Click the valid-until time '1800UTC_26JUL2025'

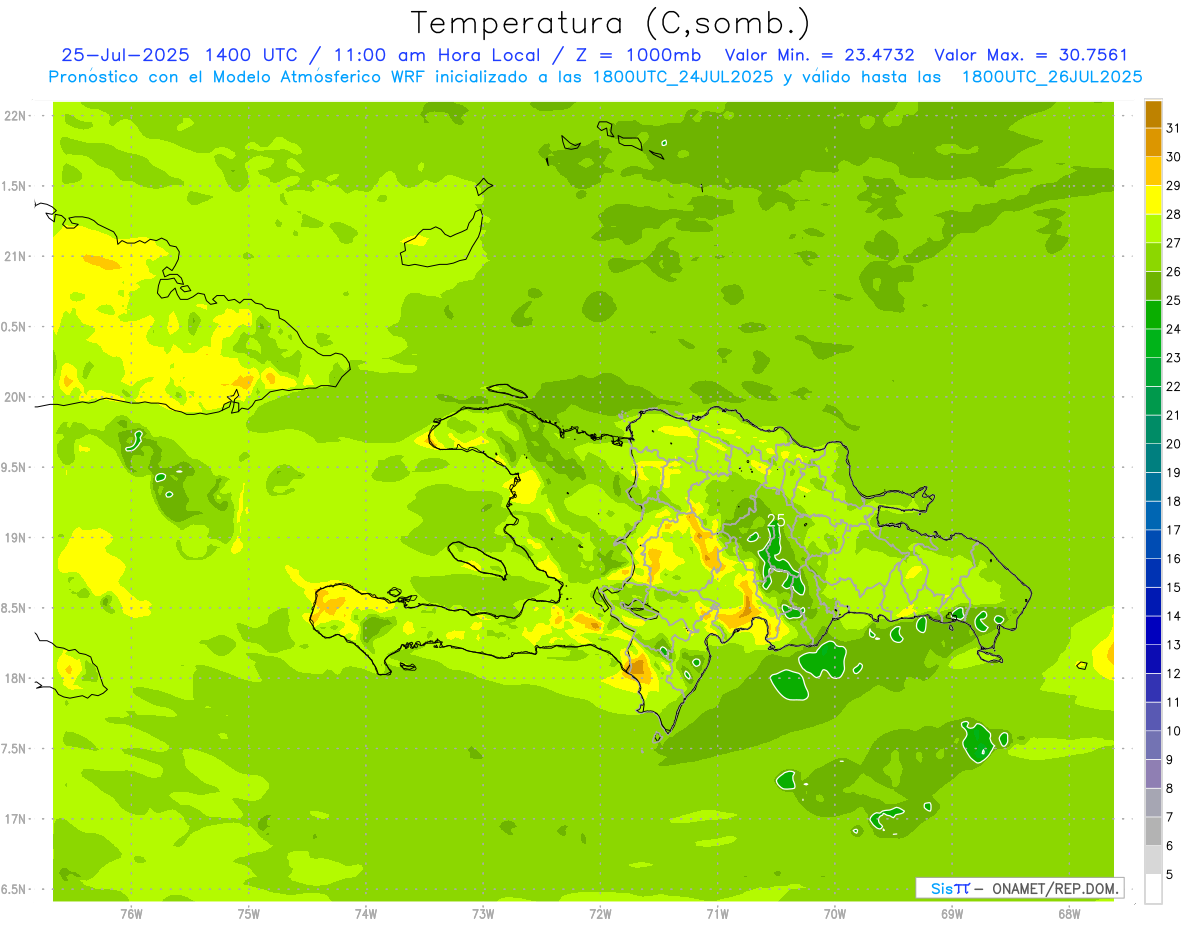(x=1052, y=77)
